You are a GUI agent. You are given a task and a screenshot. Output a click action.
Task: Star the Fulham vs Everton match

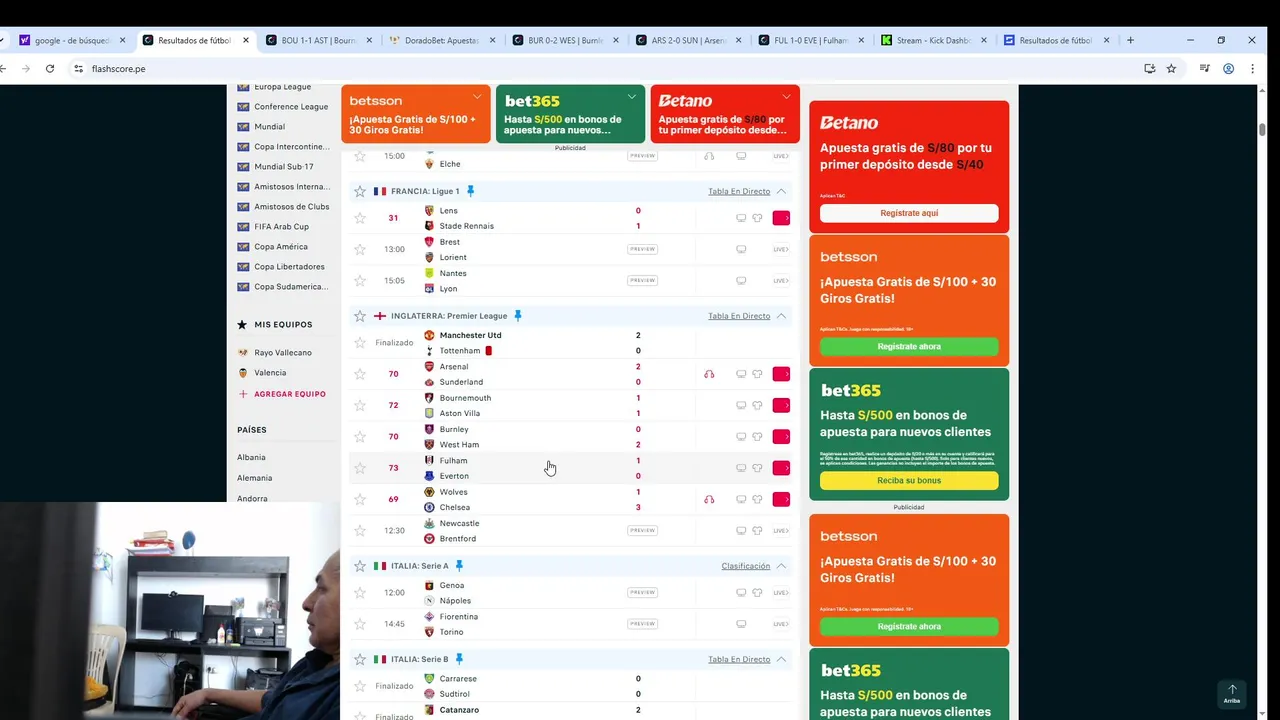[x=360, y=468]
